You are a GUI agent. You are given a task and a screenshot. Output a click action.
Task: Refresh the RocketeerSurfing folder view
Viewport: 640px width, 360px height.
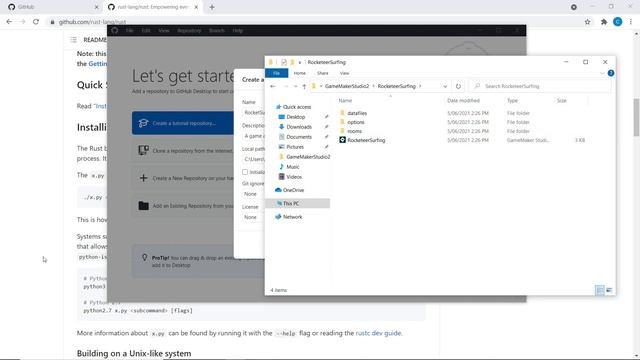click(458, 86)
